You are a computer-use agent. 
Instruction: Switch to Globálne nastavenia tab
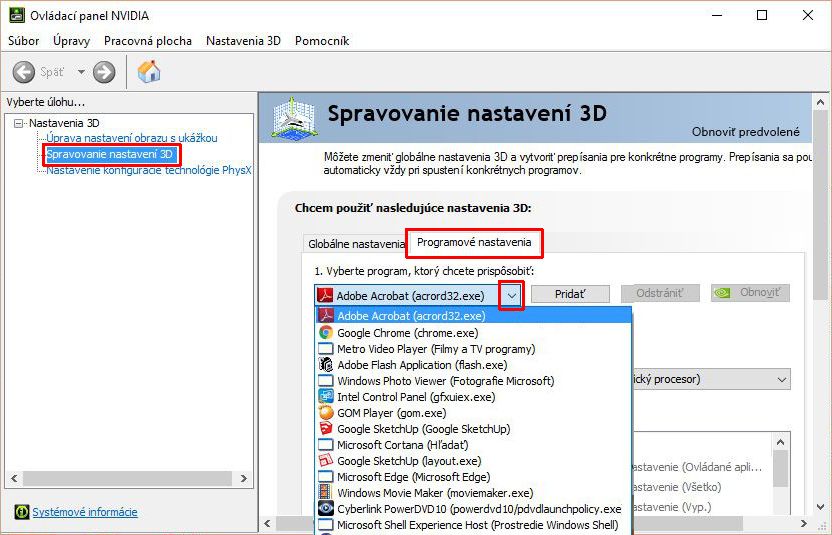(x=356, y=244)
